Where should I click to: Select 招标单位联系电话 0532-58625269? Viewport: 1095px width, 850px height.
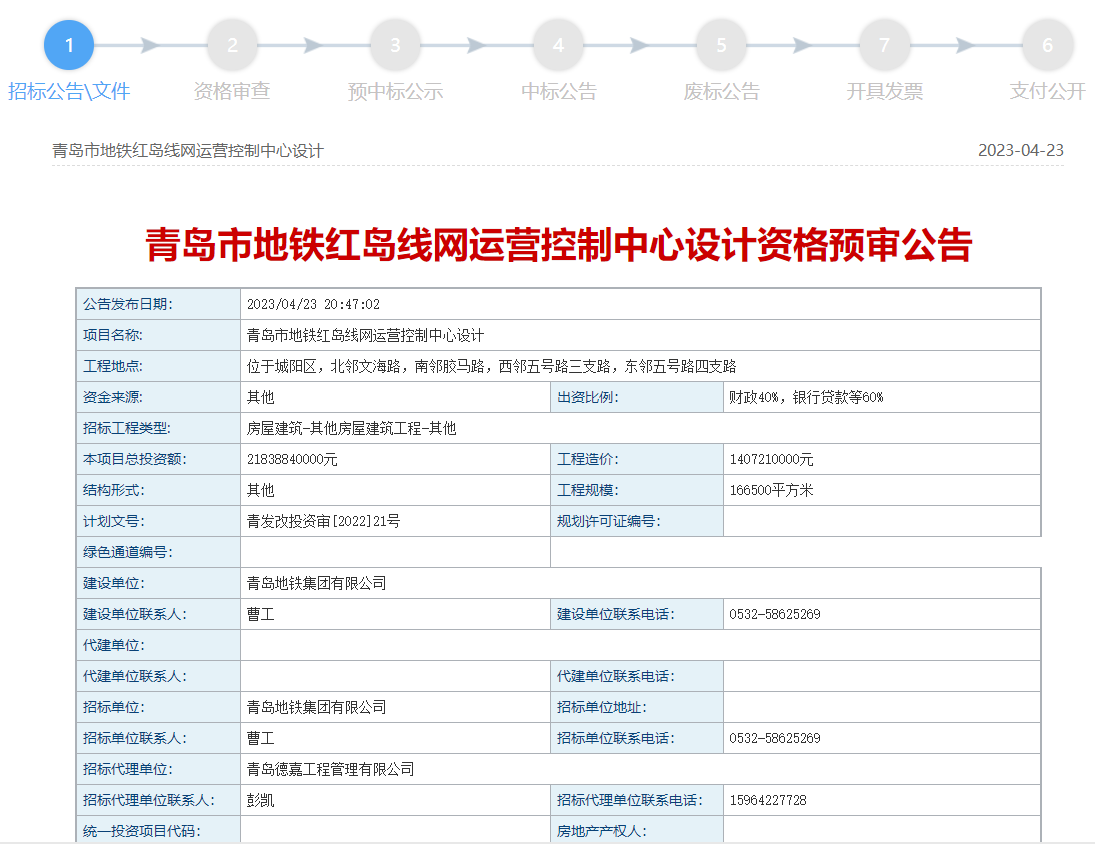click(x=774, y=738)
